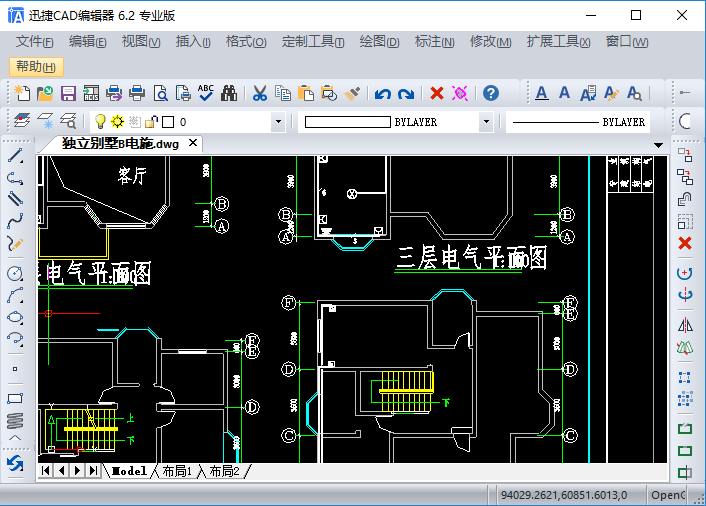Save the drawing with purple floppy icon
This screenshot has height=506, width=706.
pyautogui.click(x=68, y=93)
